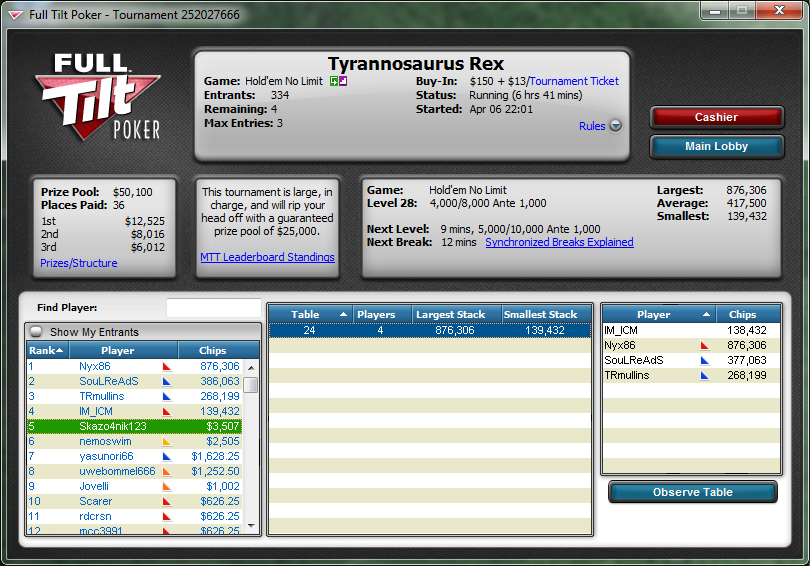Click the entrants list scrollbar thumb

tap(251, 385)
